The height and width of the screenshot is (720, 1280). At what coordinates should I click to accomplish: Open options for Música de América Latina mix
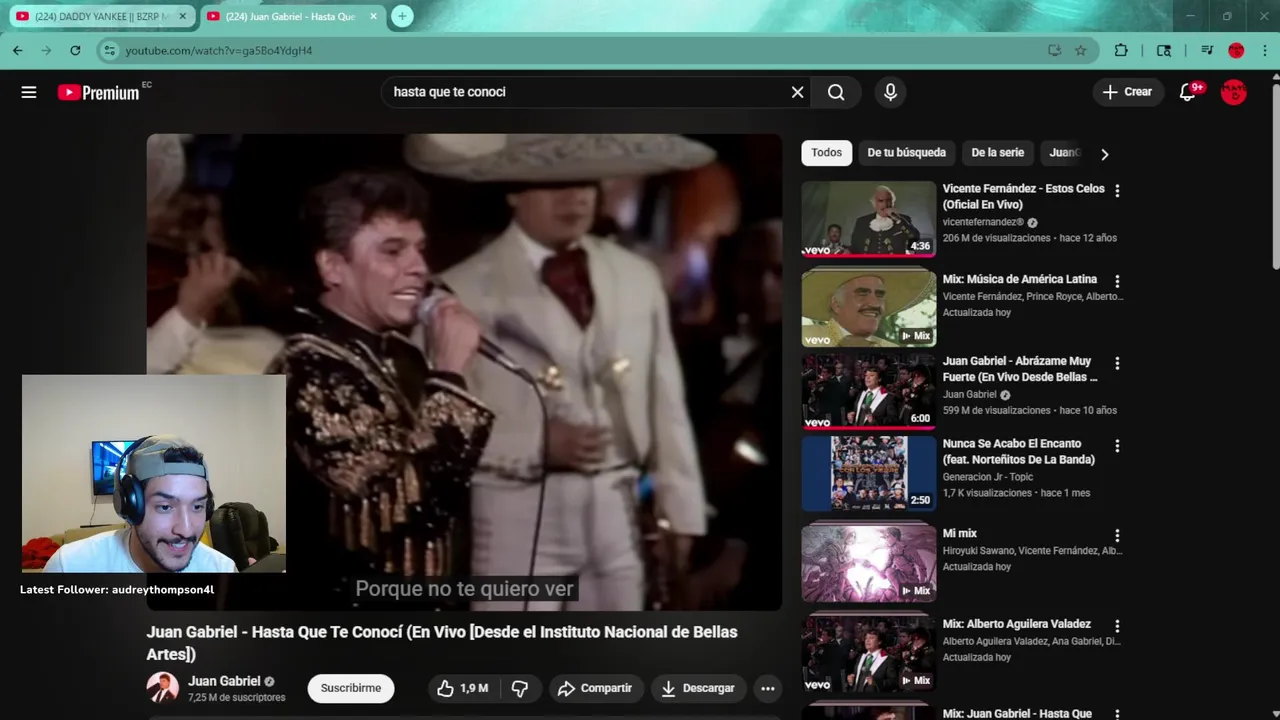tap(1117, 282)
